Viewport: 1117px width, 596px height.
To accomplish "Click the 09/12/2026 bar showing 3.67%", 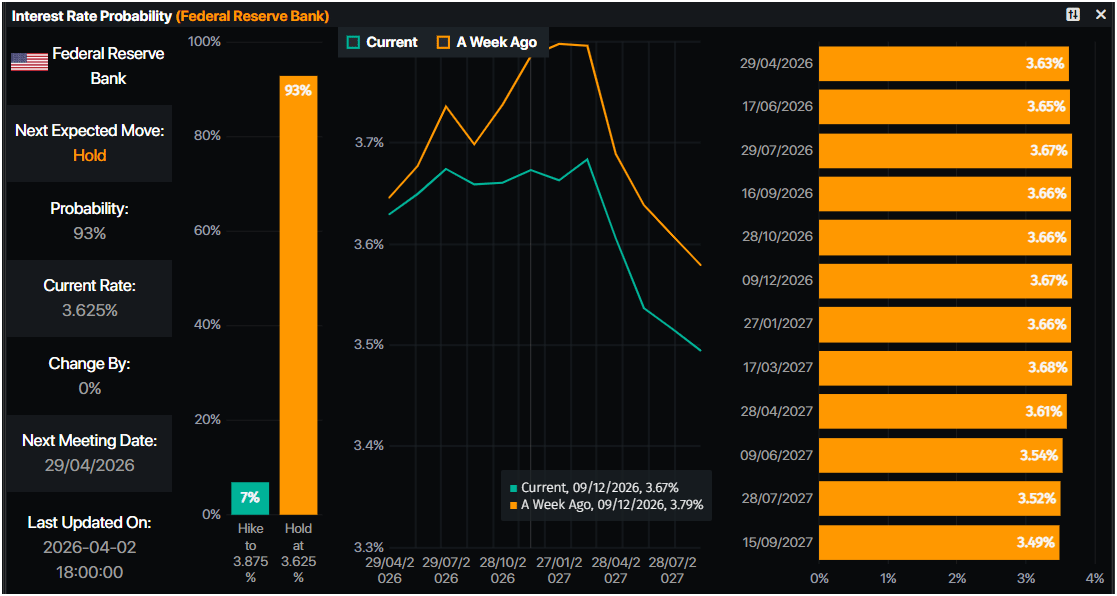I will click(945, 281).
